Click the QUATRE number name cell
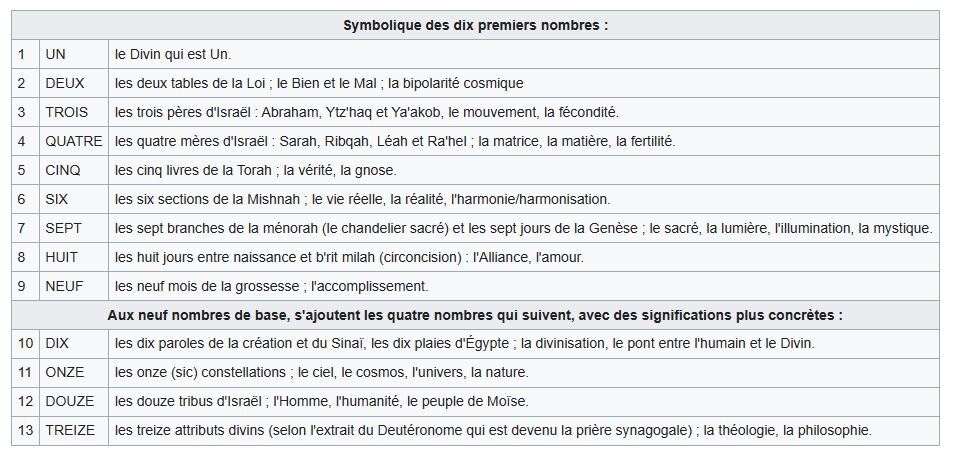The image size is (958, 460). point(73,141)
